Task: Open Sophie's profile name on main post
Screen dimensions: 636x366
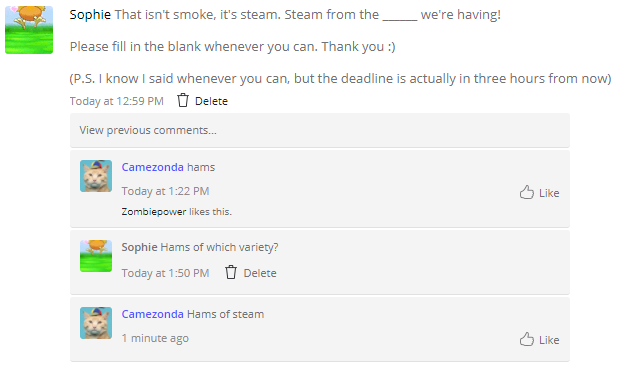Action: 90,15
